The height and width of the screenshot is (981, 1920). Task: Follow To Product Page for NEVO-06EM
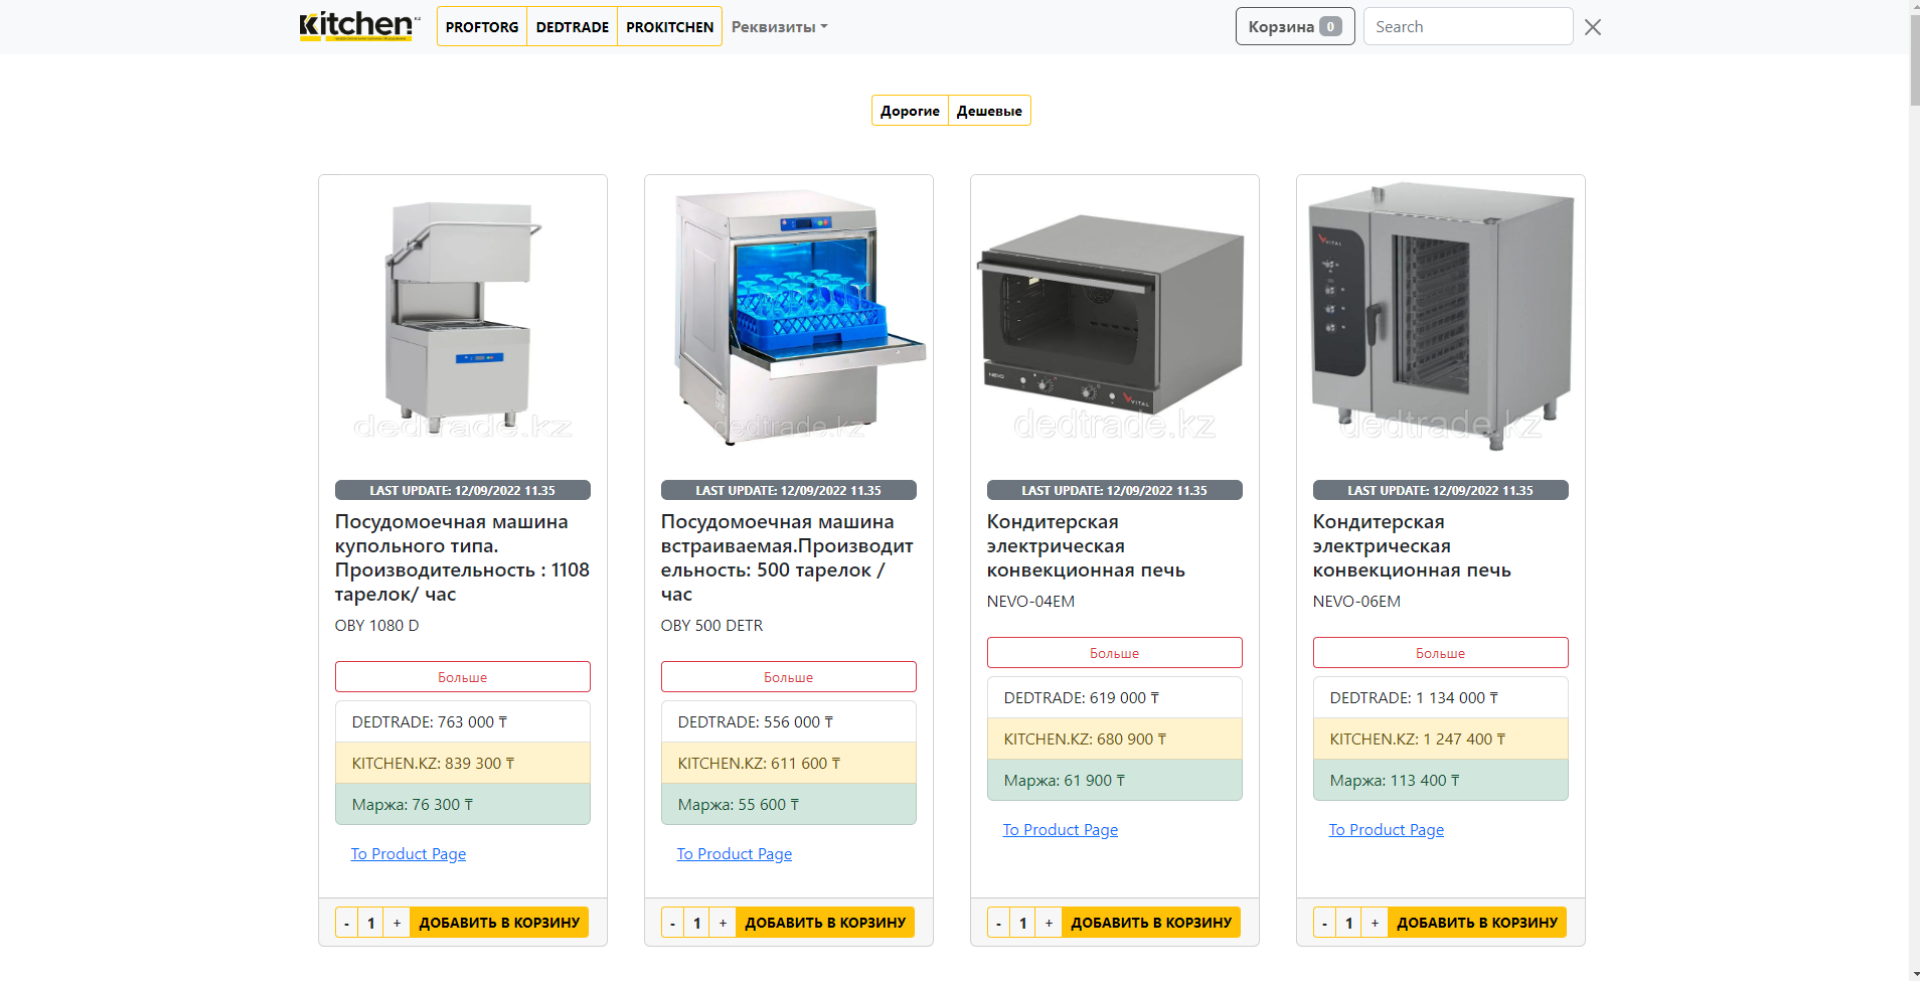pos(1386,830)
